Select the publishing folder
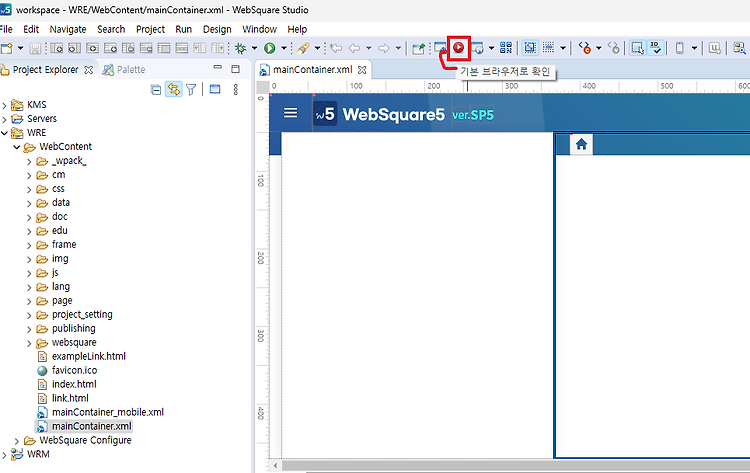The height and width of the screenshot is (473, 750). [74, 329]
